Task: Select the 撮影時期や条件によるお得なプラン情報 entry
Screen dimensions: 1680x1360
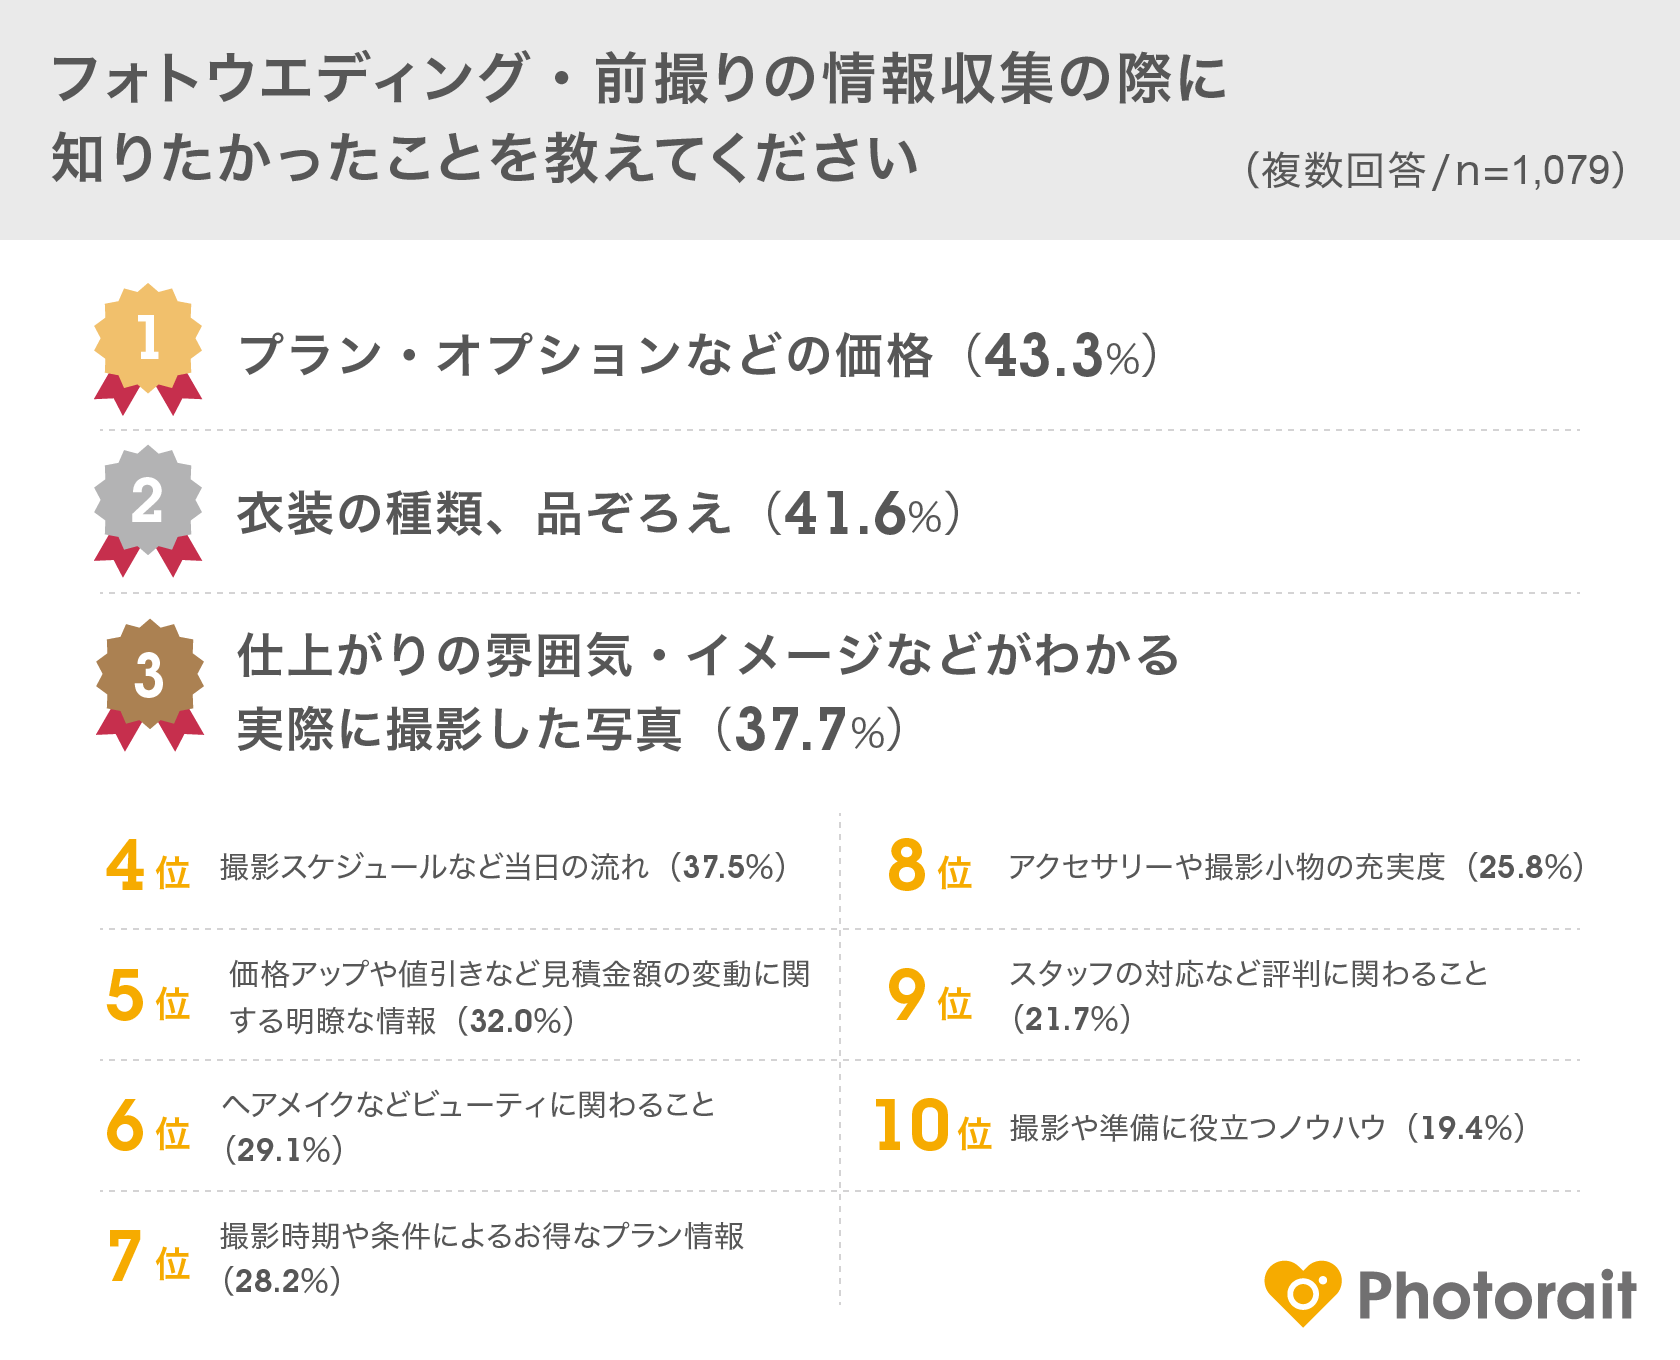Action: pos(482,1257)
